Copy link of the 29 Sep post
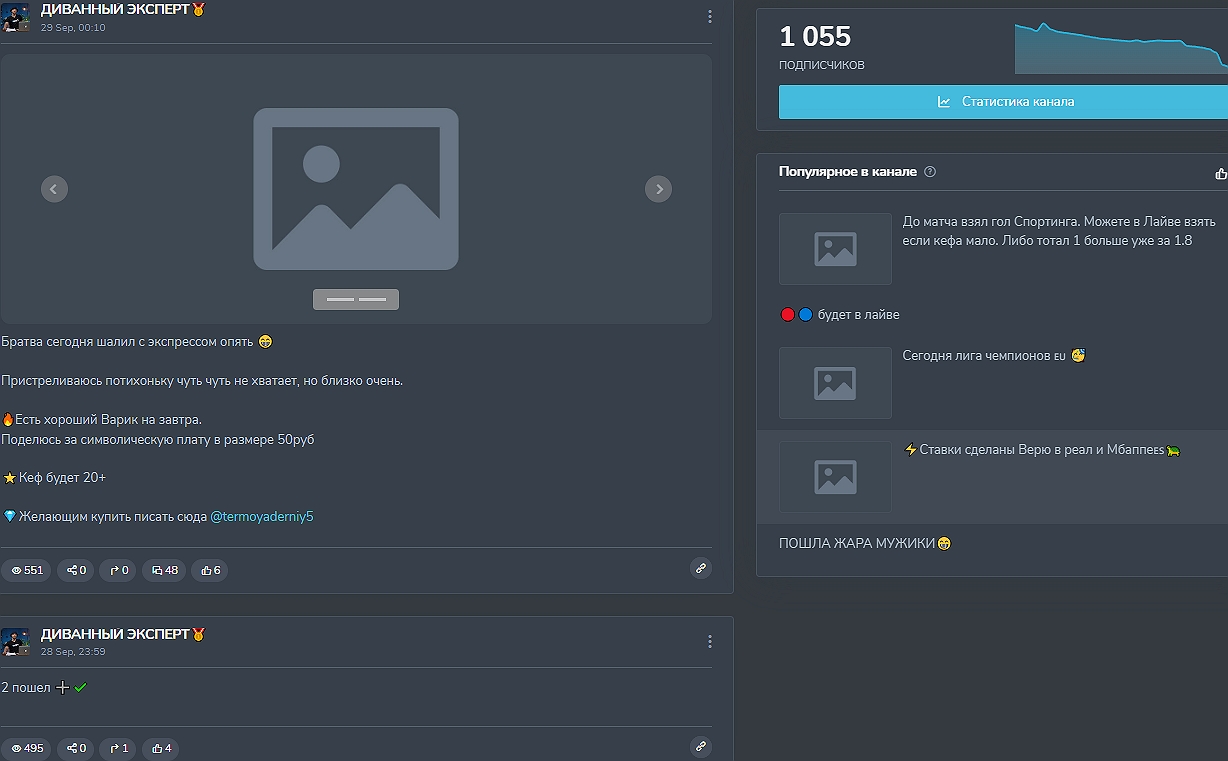 tap(701, 568)
